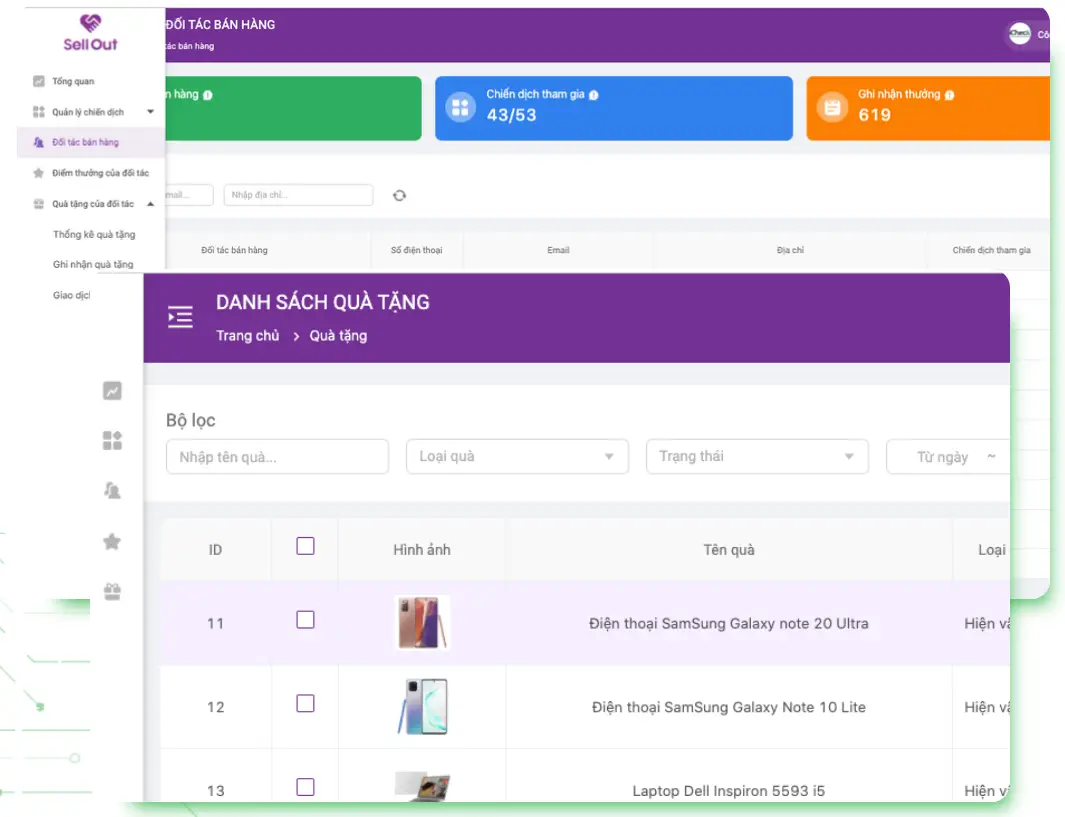Open the chart overview icon in collapsed sidebar
Screen dimensions: 1065x817
click(112, 391)
